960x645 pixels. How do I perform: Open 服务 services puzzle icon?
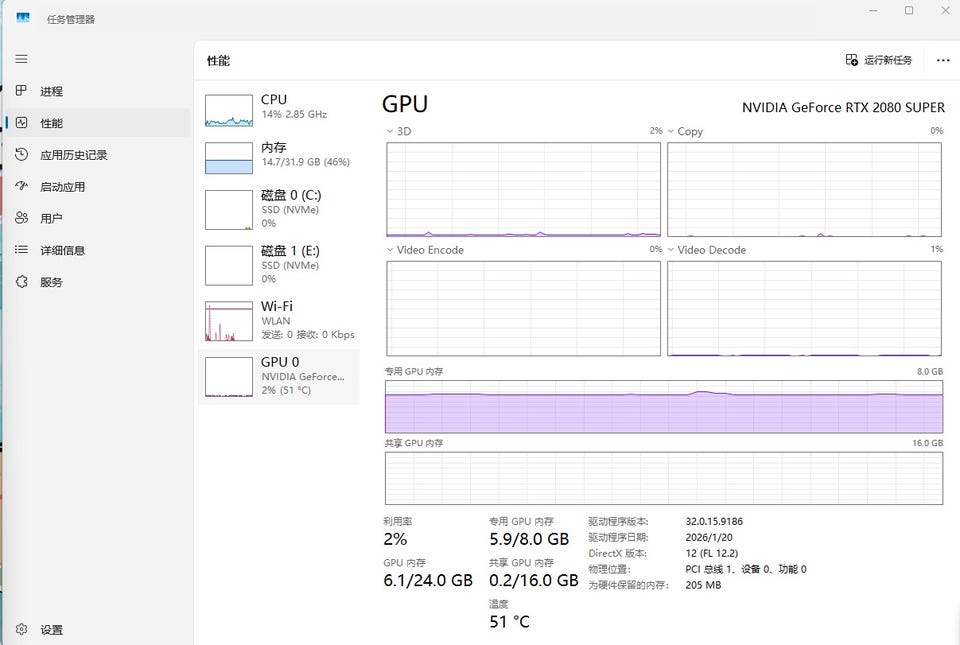(x=21, y=281)
